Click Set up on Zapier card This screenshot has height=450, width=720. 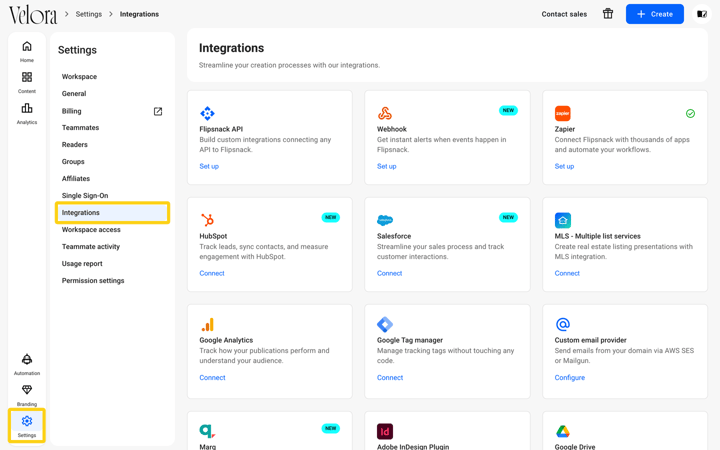[x=564, y=166]
